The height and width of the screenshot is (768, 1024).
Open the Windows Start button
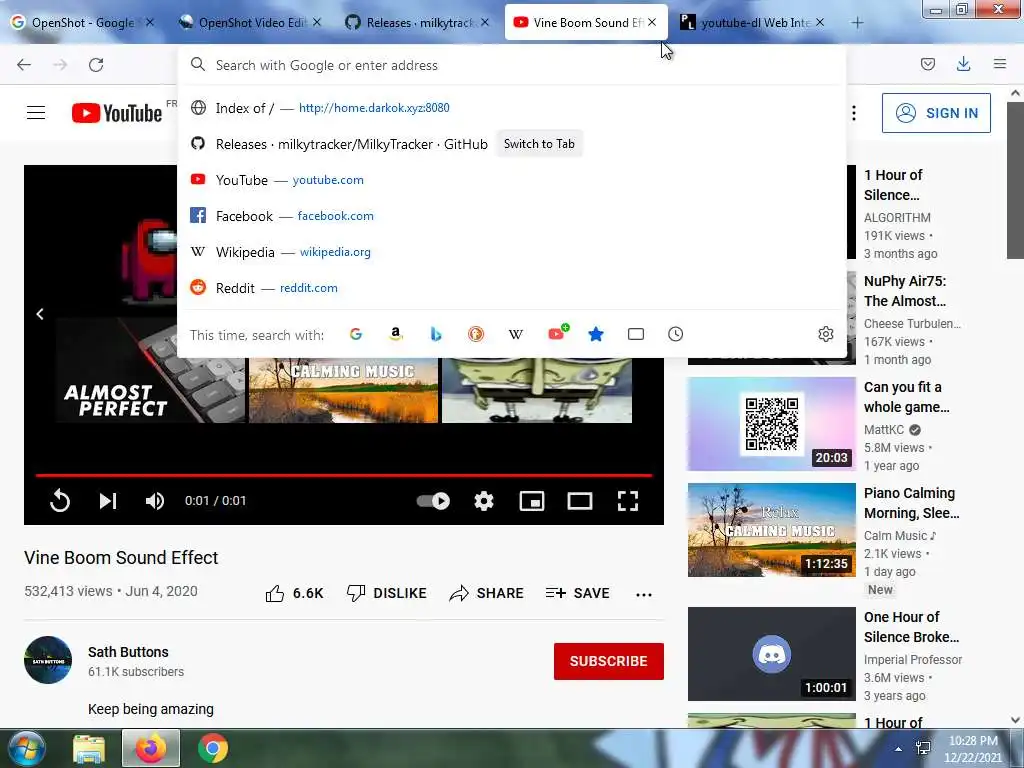click(26, 748)
